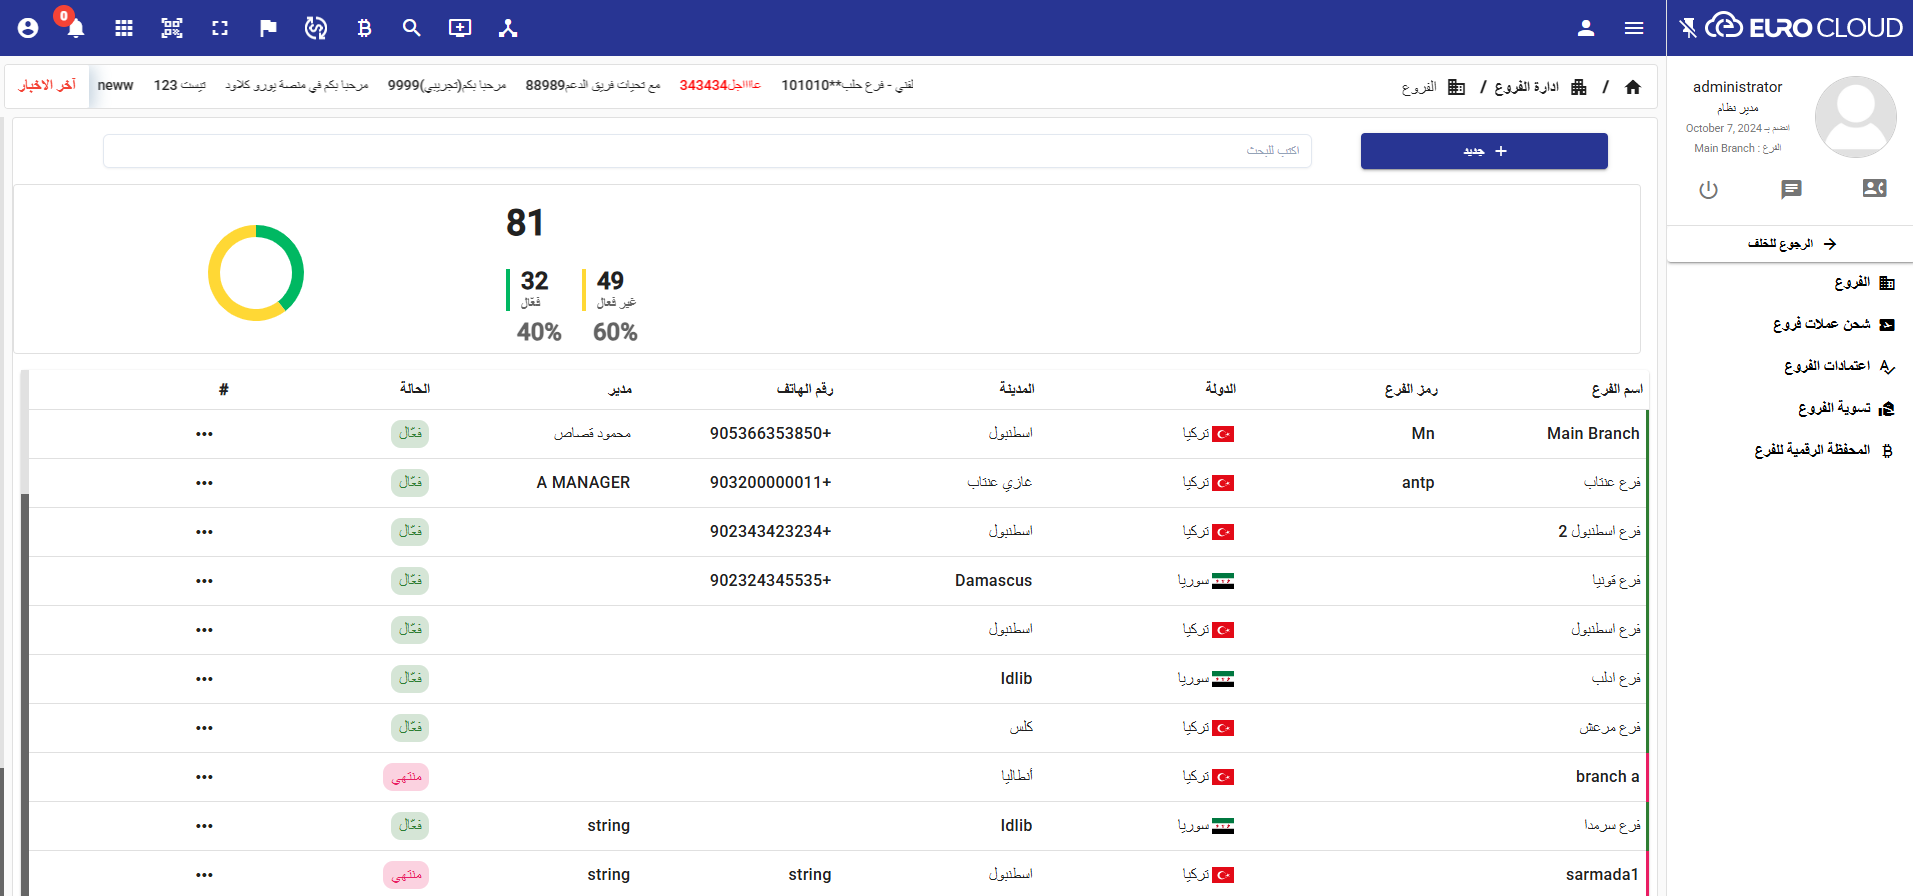Open the messages chat icon
The height and width of the screenshot is (896, 1913).
(1791, 190)
